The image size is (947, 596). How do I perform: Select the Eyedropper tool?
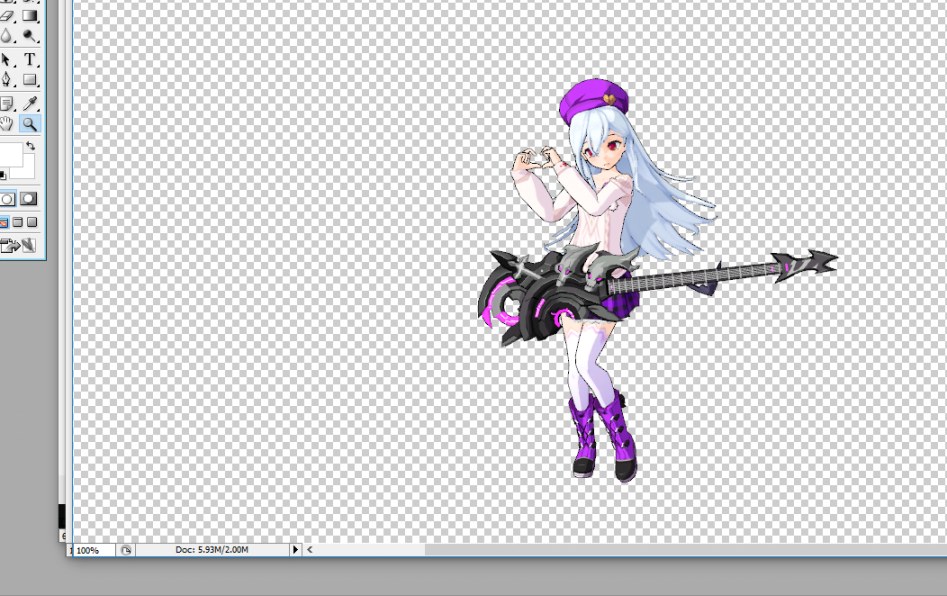pos(30,103)
